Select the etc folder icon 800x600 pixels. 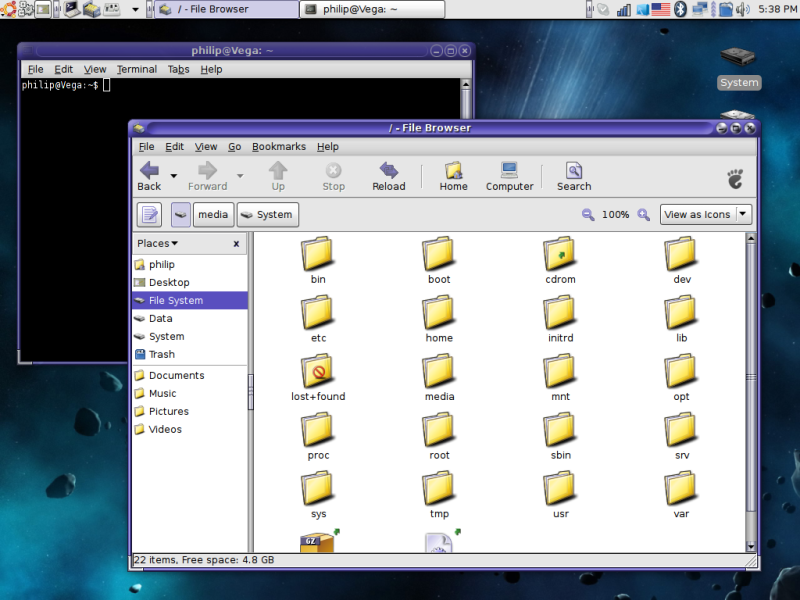pos(317,312)
